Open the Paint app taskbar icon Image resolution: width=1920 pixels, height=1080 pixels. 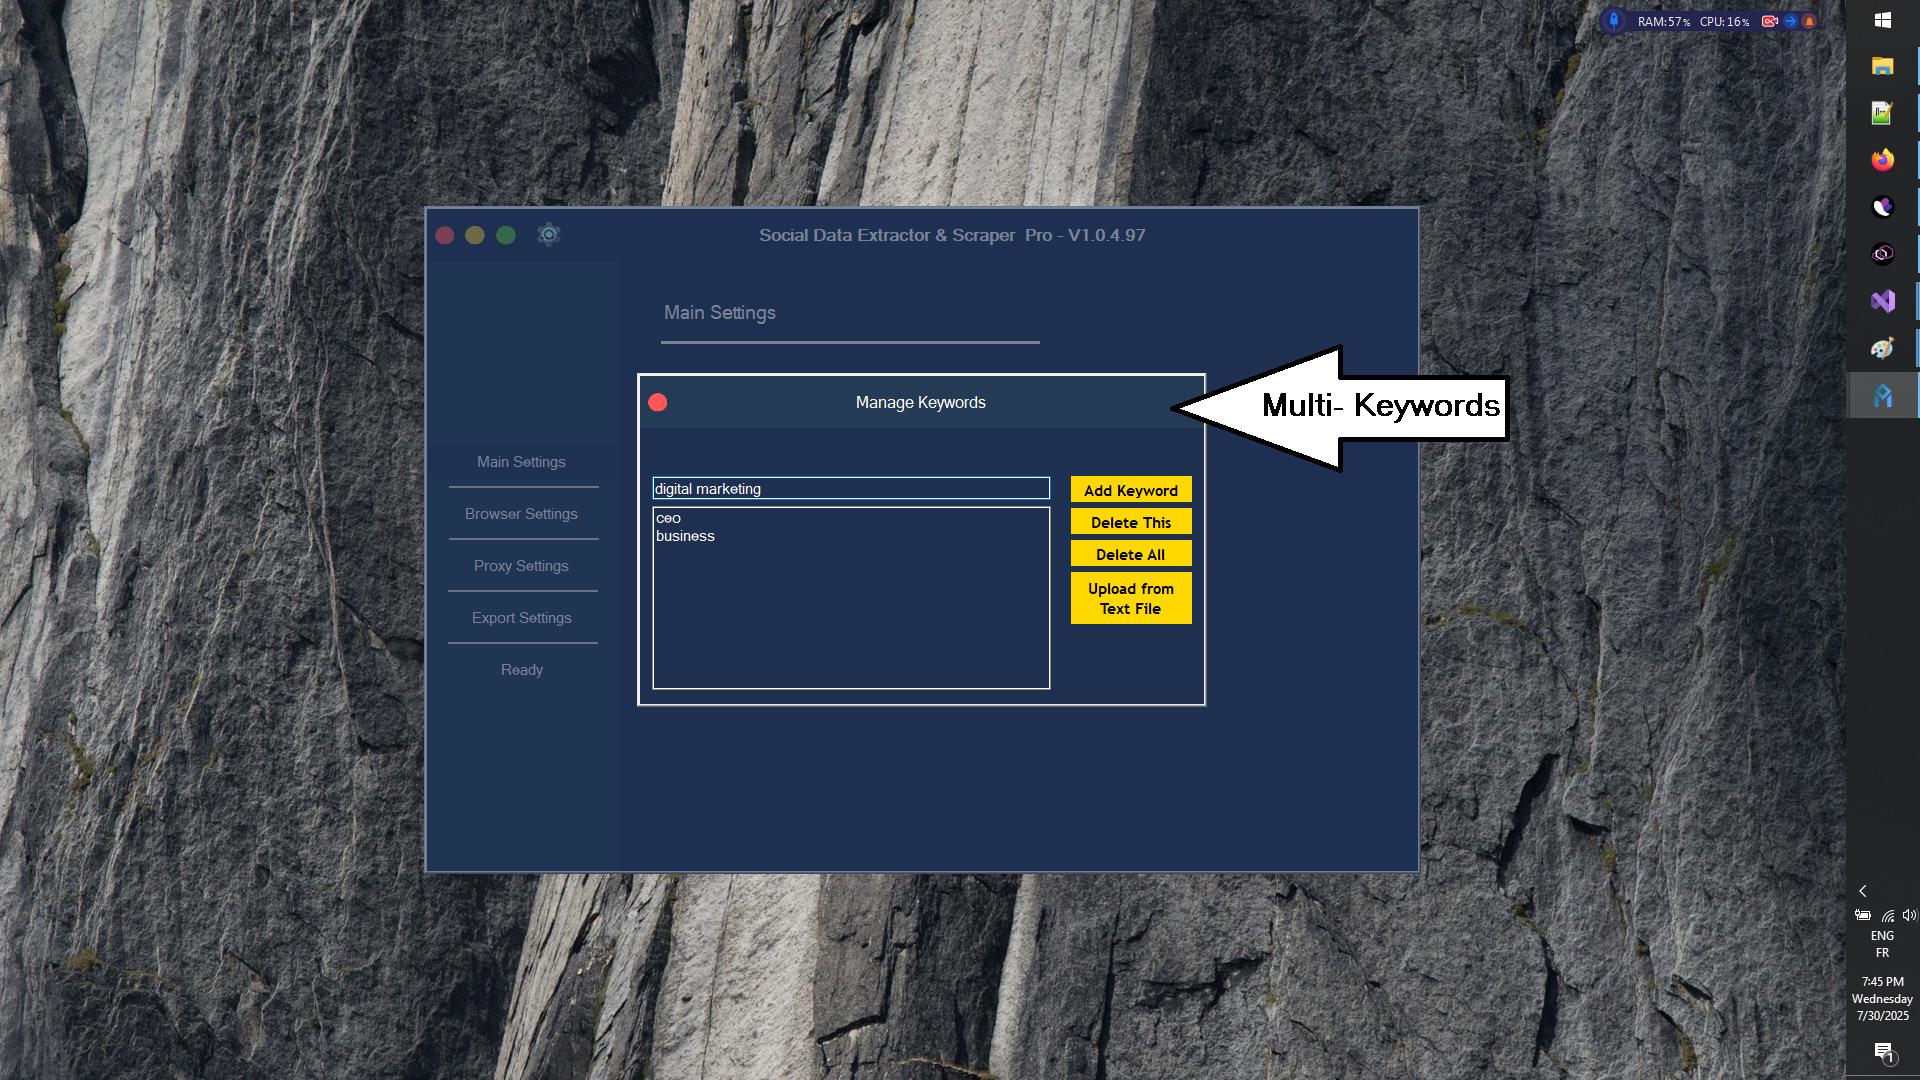pyautogui.click(x=1882, y=348)
